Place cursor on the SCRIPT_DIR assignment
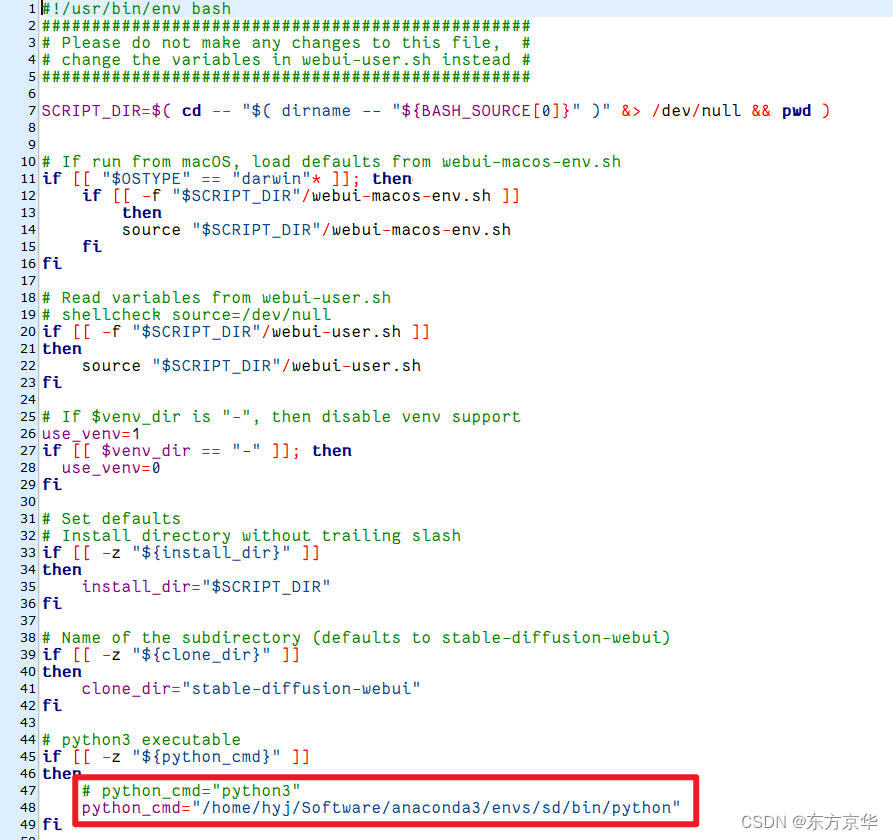The image size is (893, 840). 436,110
